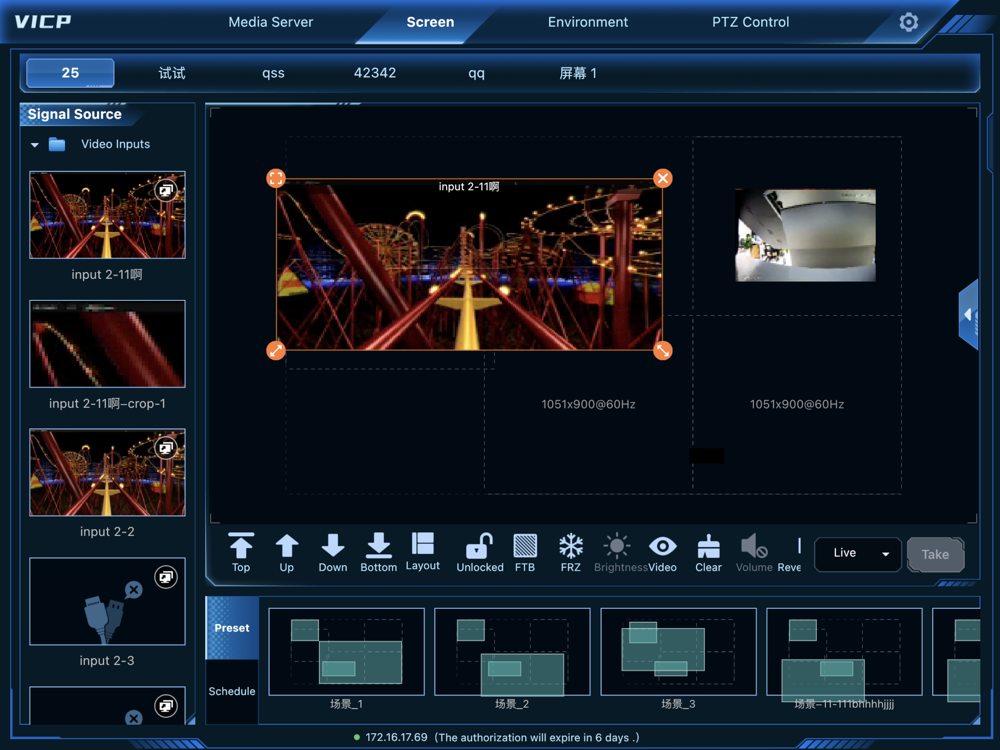Open the PTZ Control tab

click(750, 22)
